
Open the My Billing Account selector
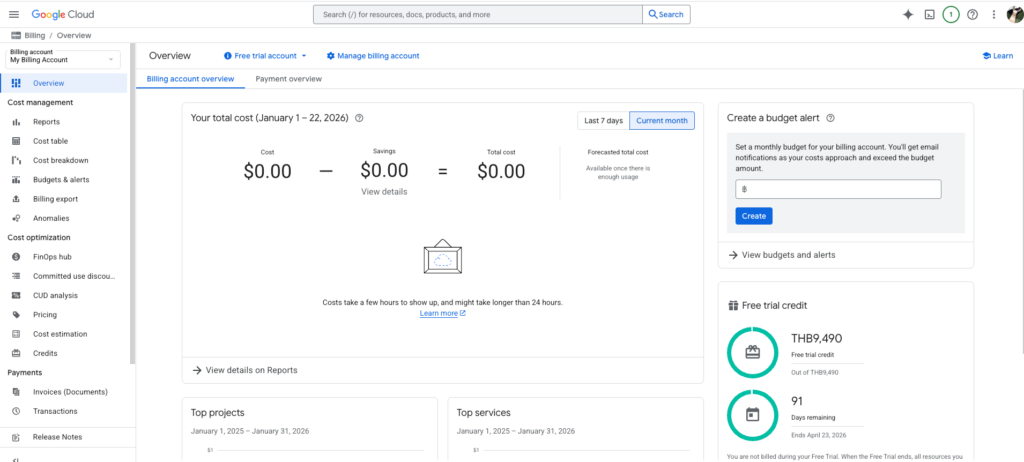(x=63, y=60)
